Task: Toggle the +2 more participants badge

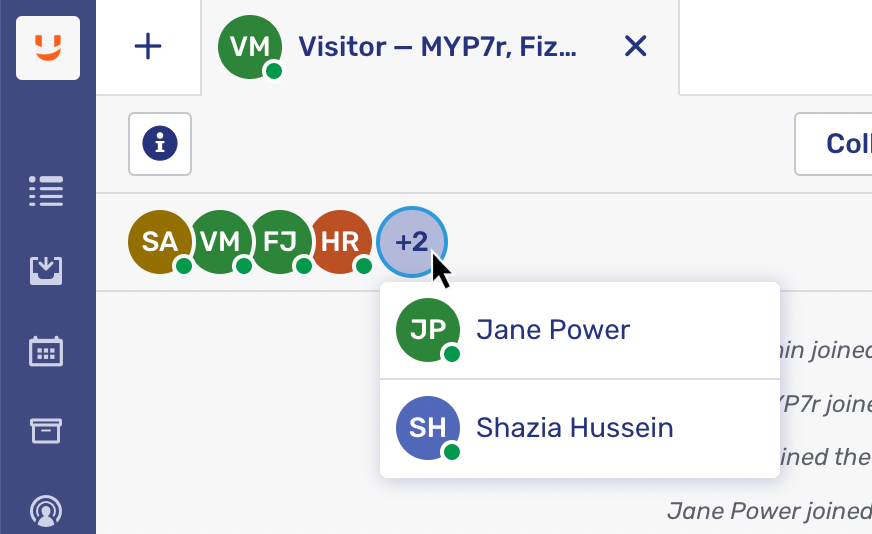Action: 411,242
